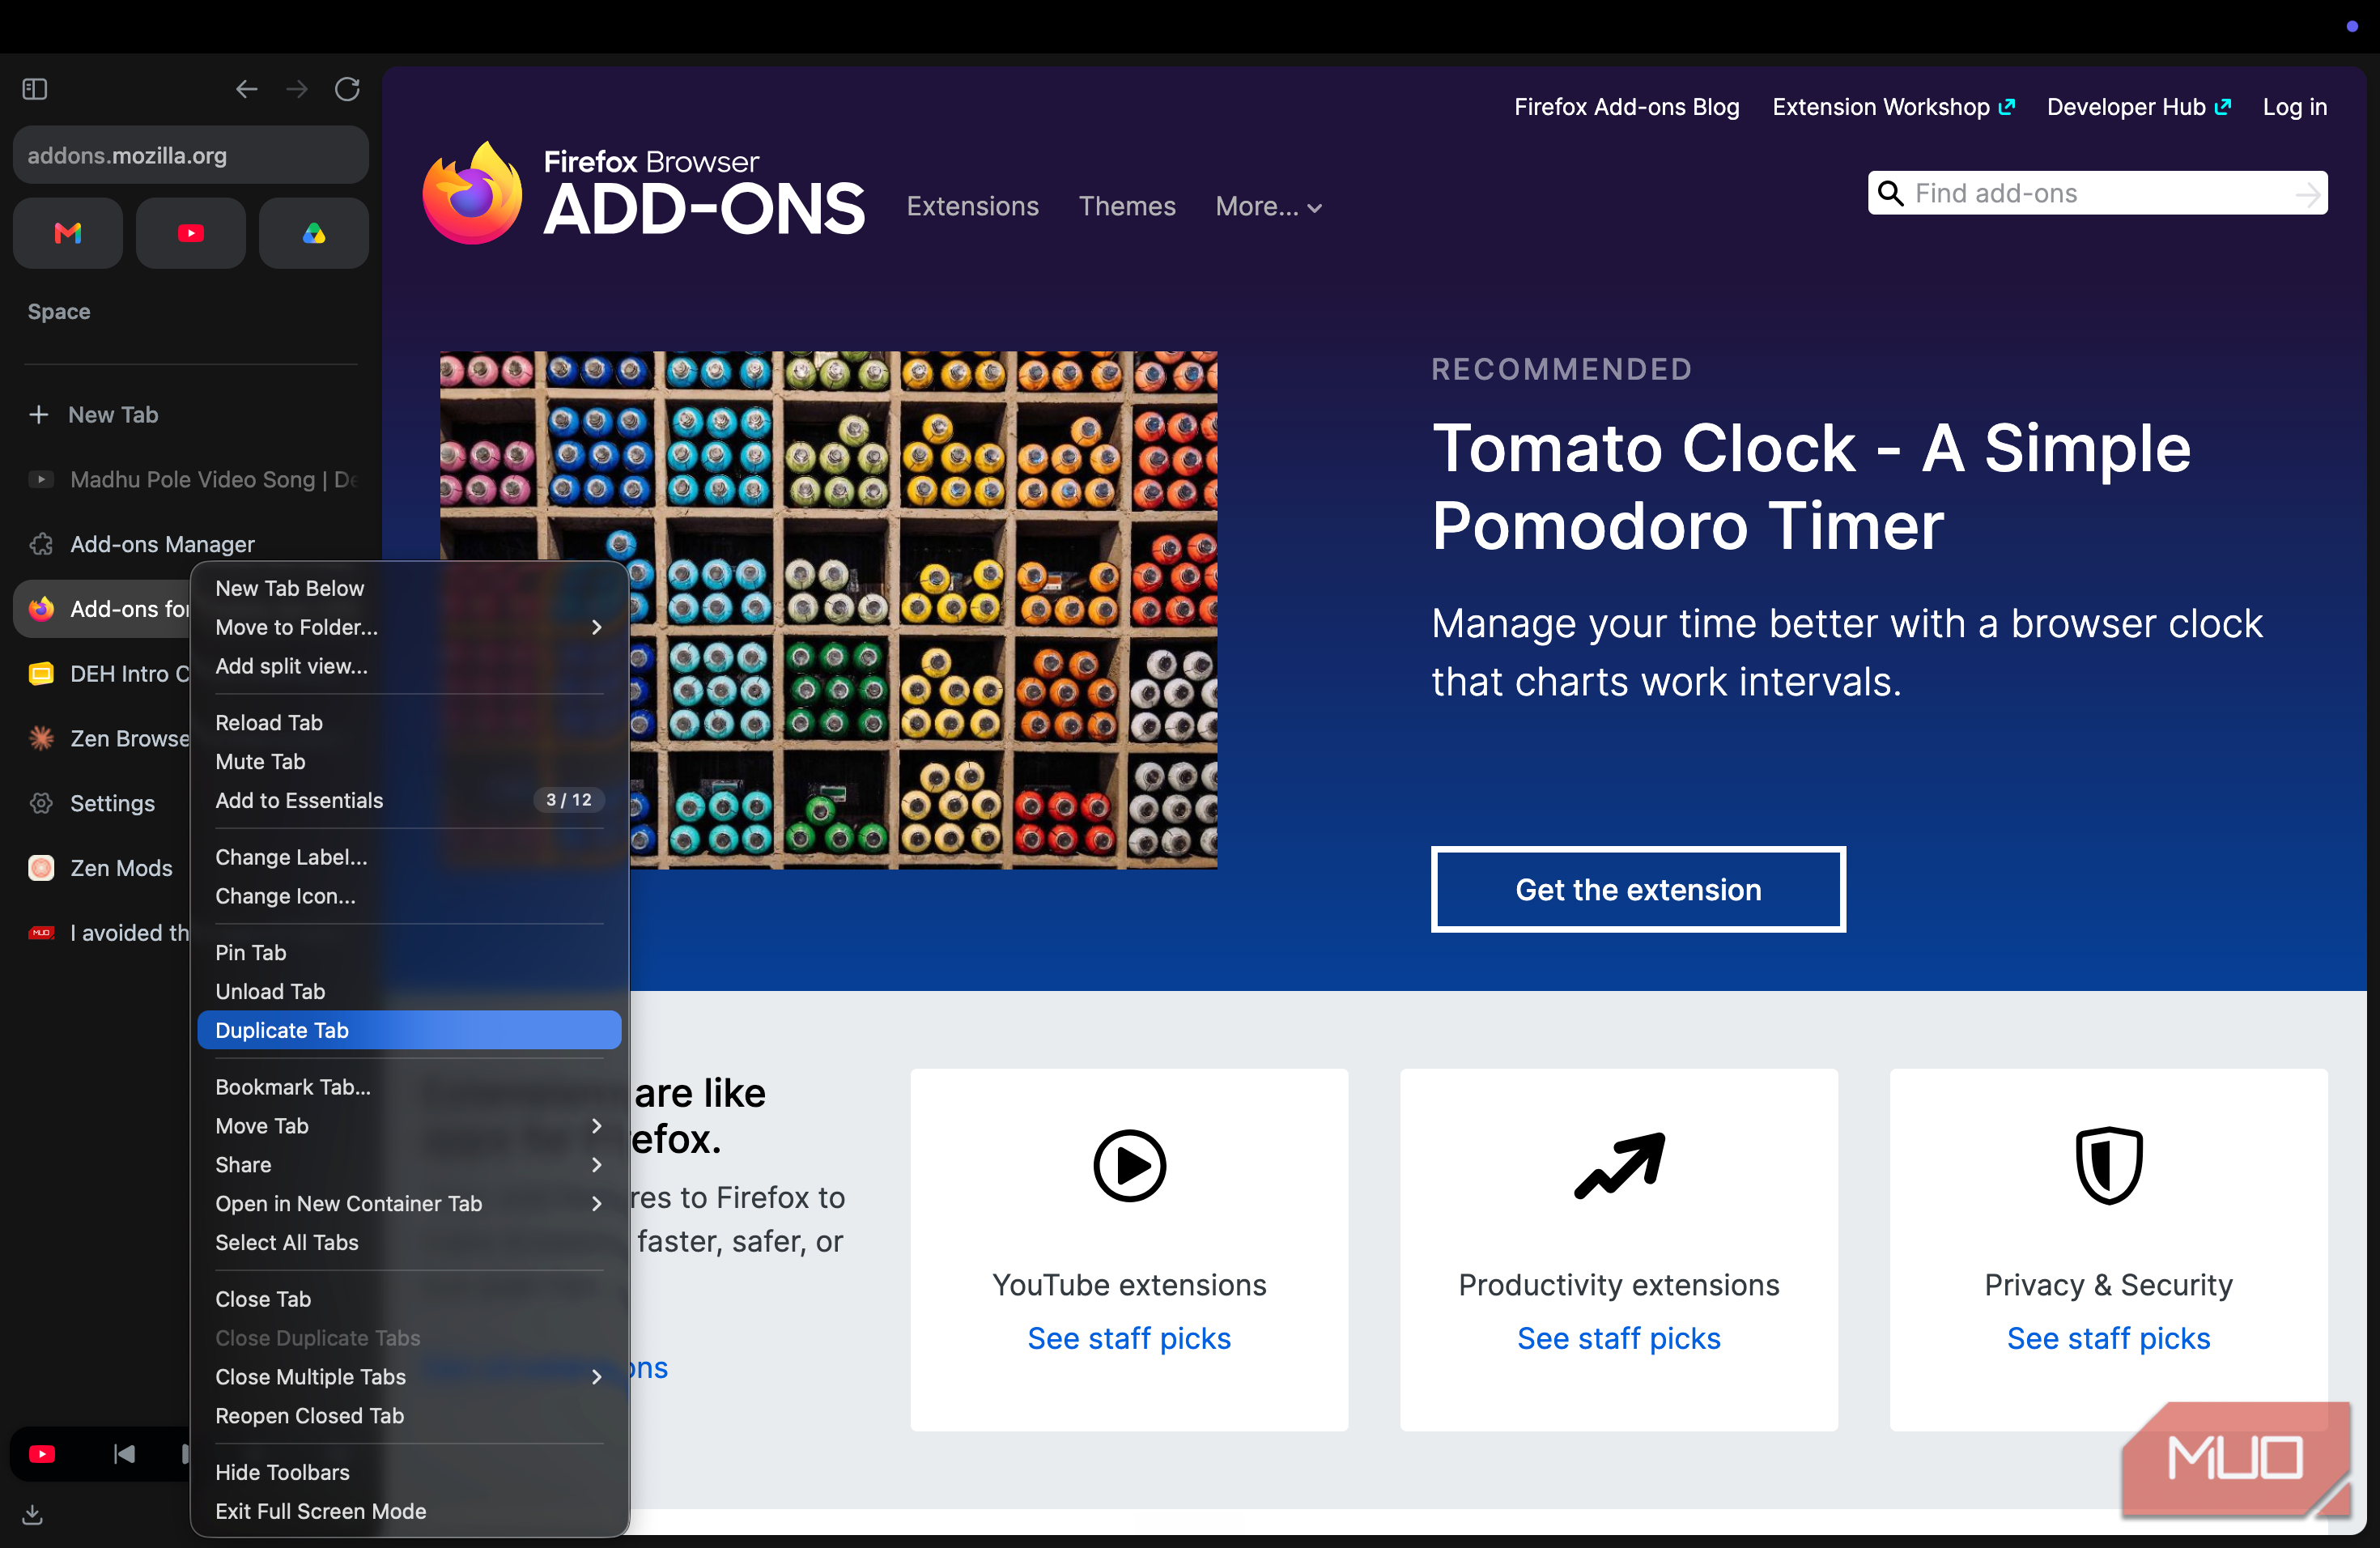
Task: Click the highlighted Duplicate Tab entry
Action: [410, 1031]
